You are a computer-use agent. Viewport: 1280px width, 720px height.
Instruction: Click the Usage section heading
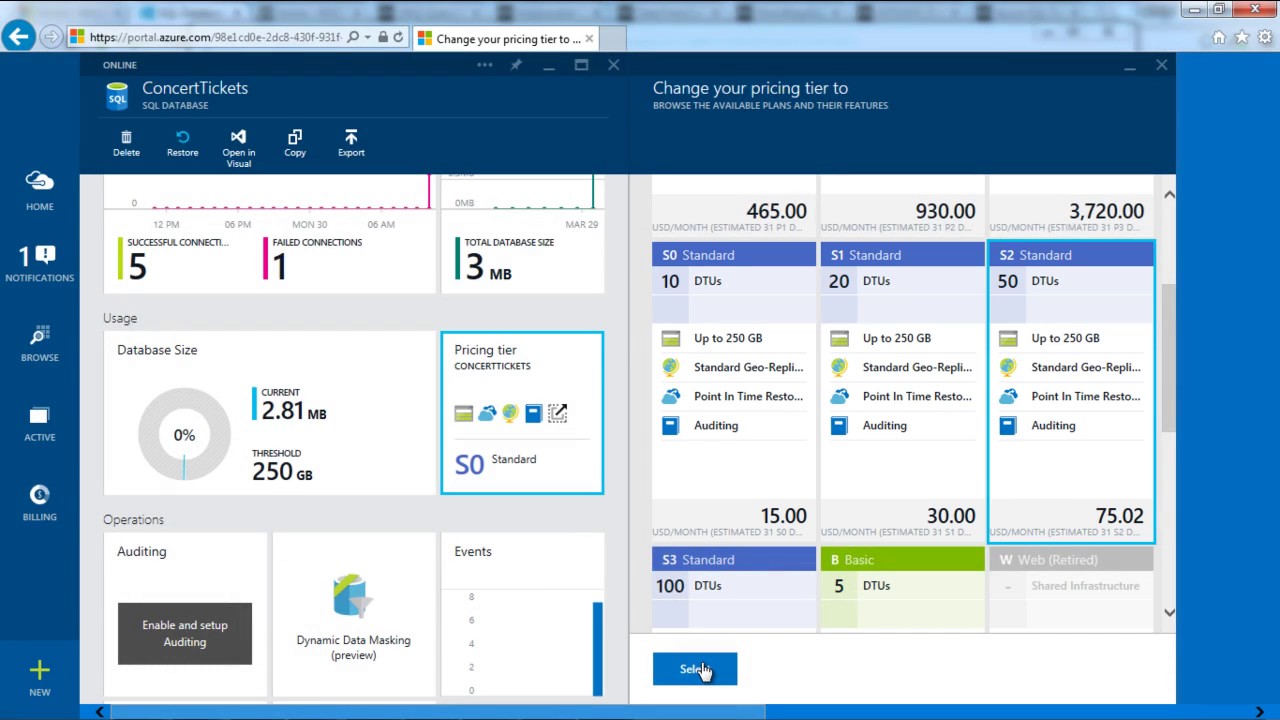coord(120,318)
